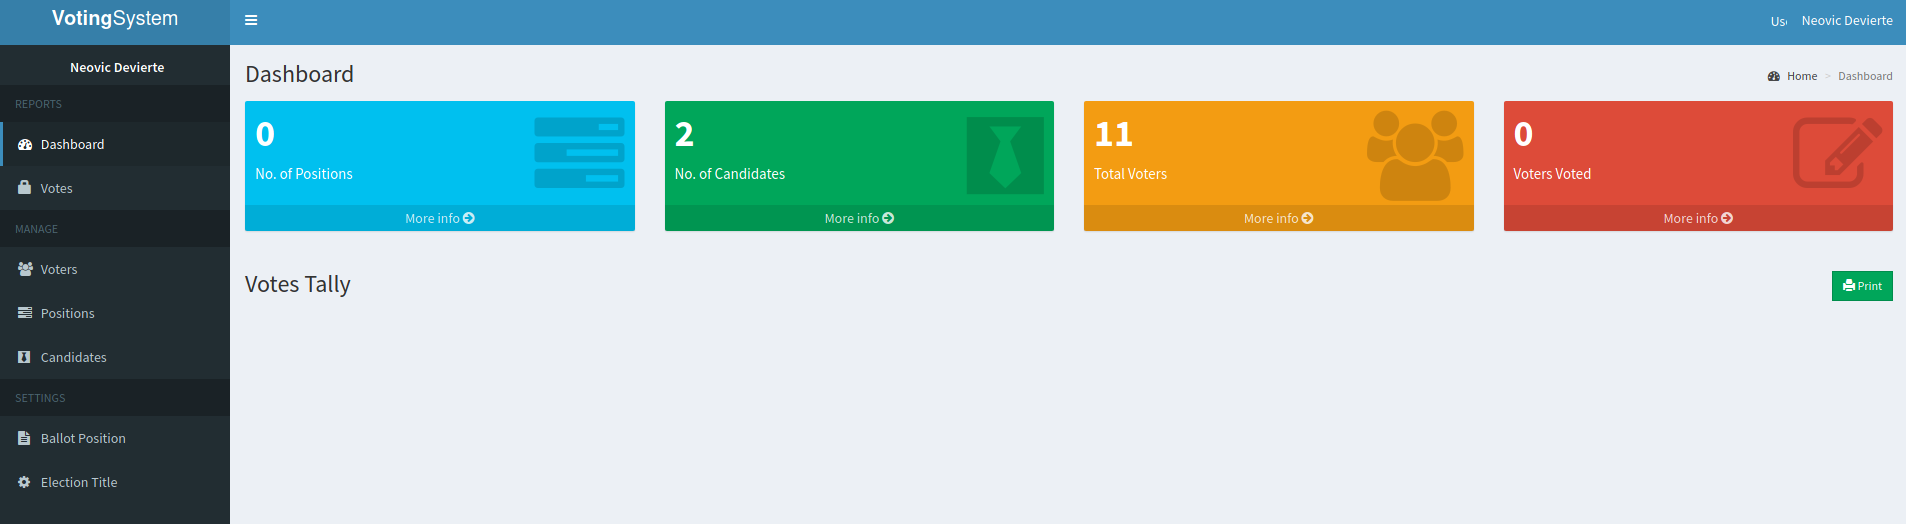The width and height of the screenshot is (1906, 524).
Task: Open More info for No. of Positions
Action: (x=439, y=218)
